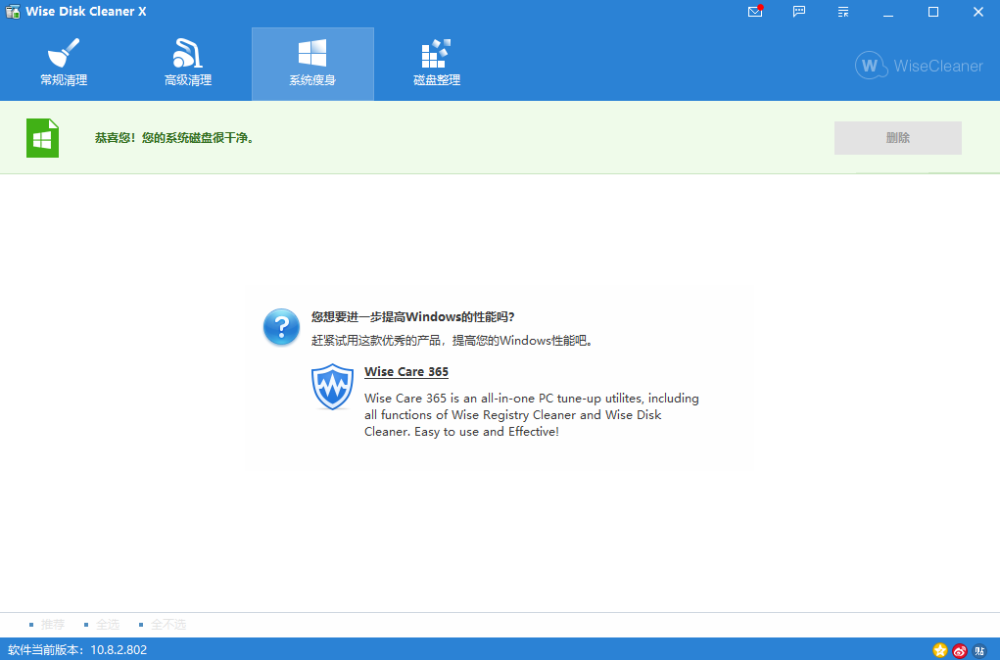
Task: Click the 全选 select all link
Action: point(107,624)
